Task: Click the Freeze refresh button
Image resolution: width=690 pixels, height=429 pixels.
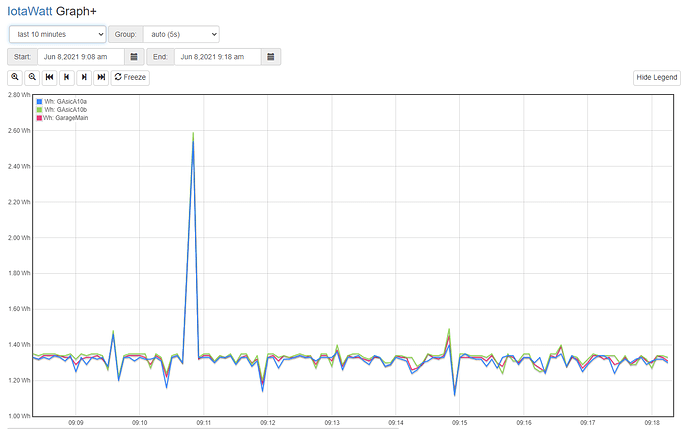Action: click(130, 77)
